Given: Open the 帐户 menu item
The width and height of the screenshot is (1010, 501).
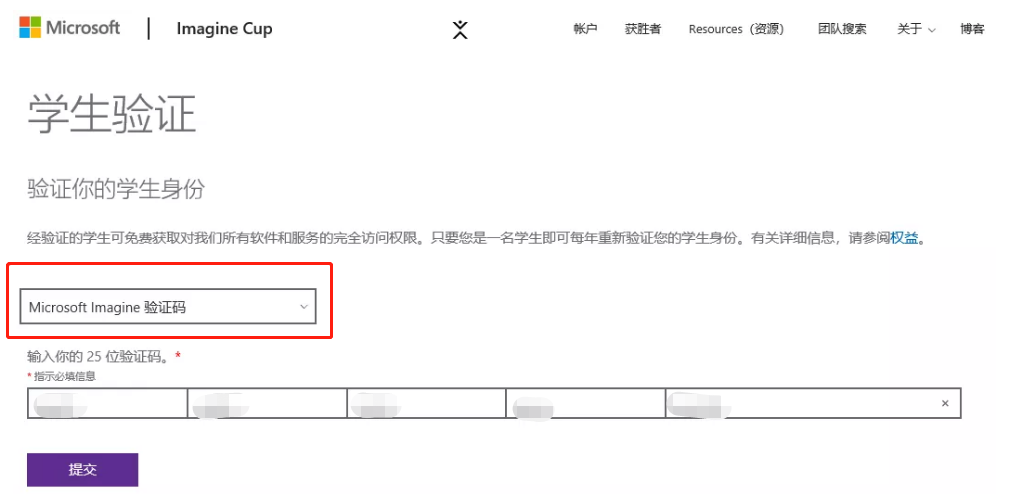Looking at the screenshot, I should click(x=585, y=29).
